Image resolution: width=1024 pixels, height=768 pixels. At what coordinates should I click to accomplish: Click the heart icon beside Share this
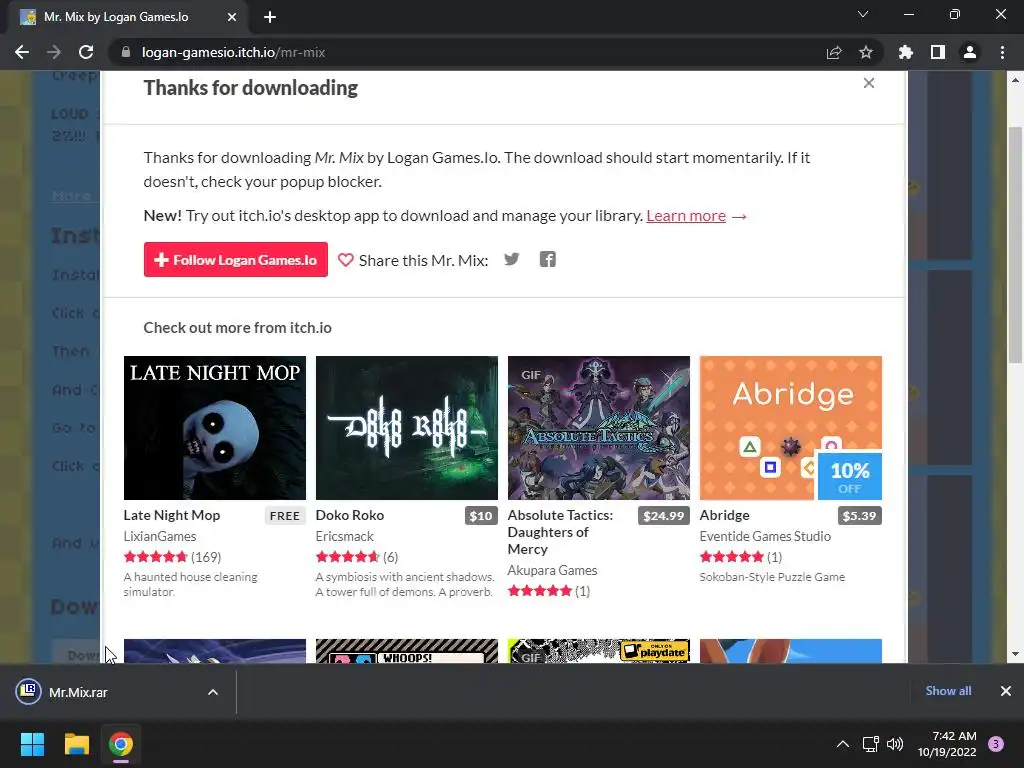[x=345, y=260]
